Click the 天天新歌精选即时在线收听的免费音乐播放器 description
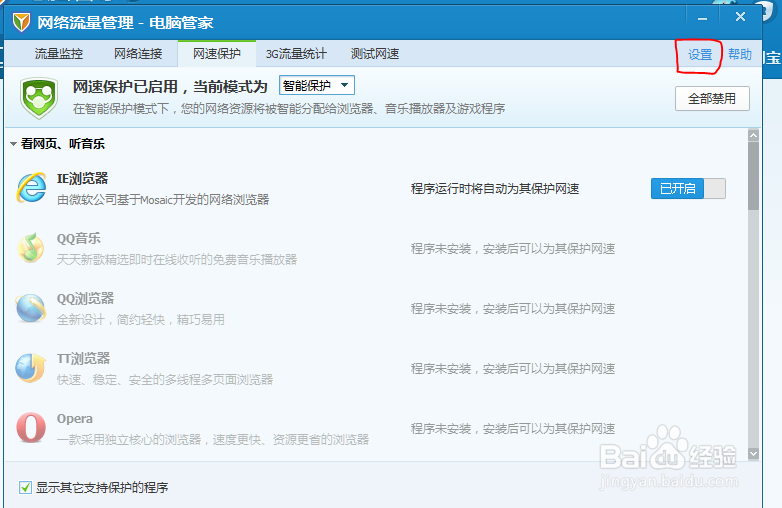782x508 pixels. click(177, 260)
